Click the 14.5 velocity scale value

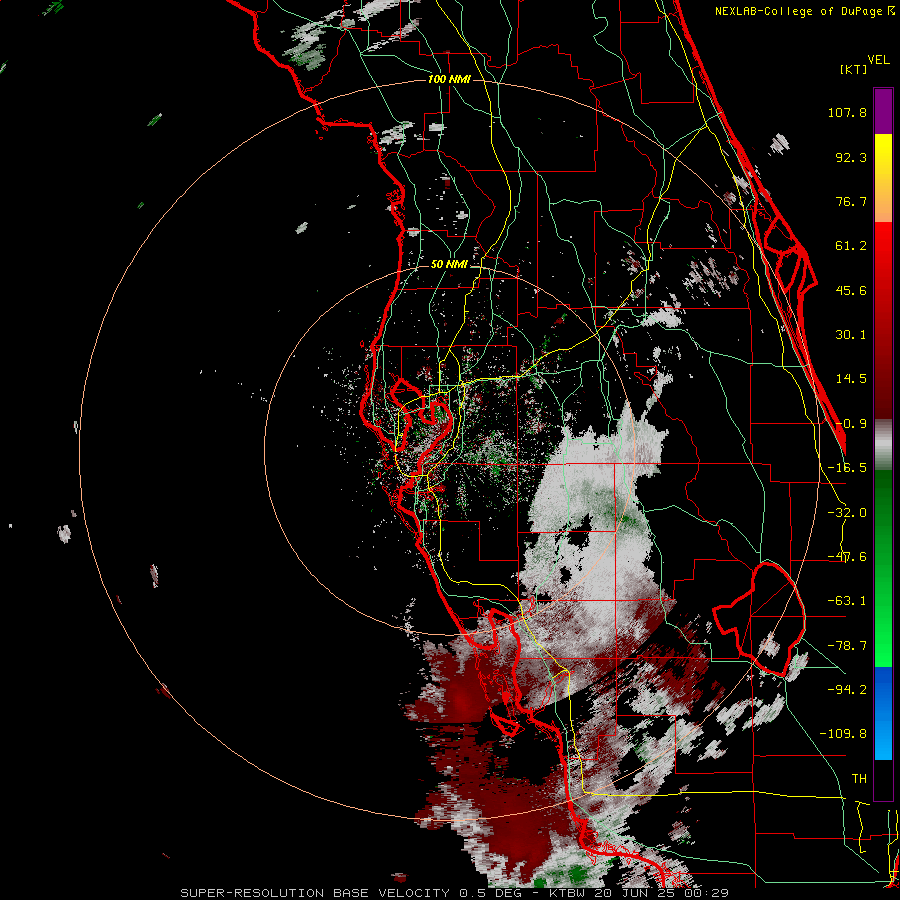click(851, 379)
